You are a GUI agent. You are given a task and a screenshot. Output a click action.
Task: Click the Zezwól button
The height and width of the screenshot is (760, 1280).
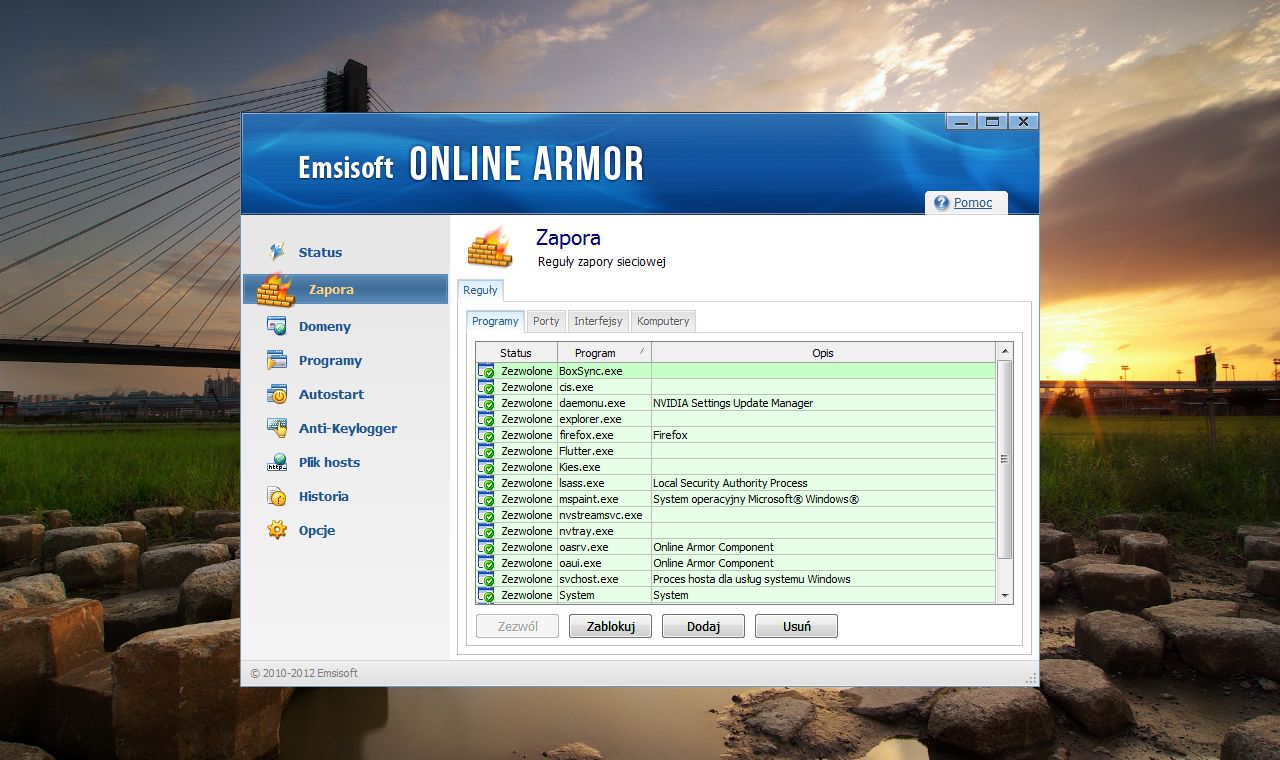[517, 626]
